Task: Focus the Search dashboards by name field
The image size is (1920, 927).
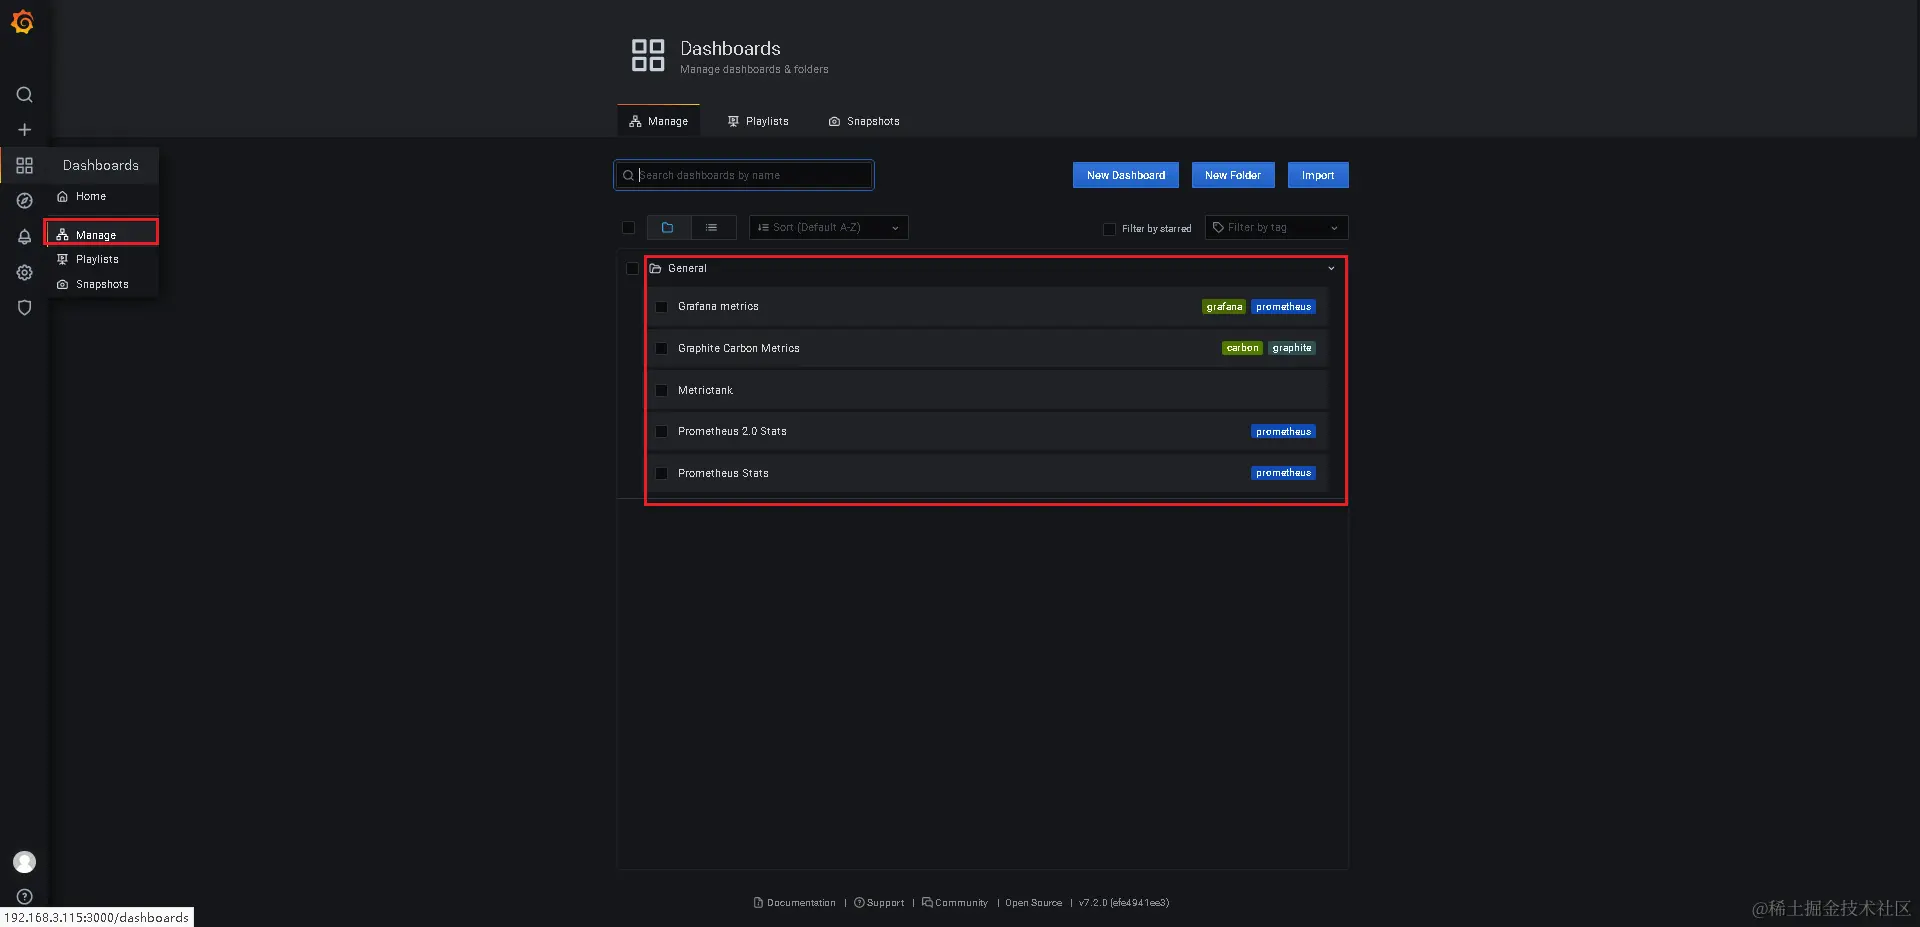Action: 744,176
